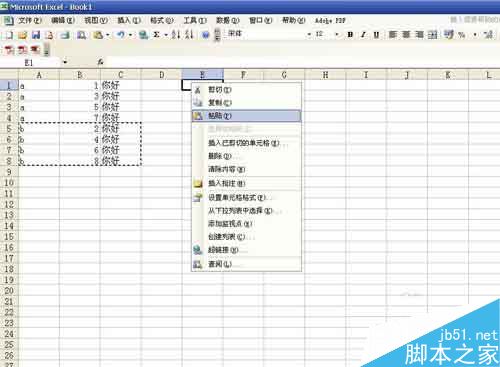Screen dimensions: 500x367
Task: Choose 粘贴 (Paste) in context menu
Action: pos(247,116)
